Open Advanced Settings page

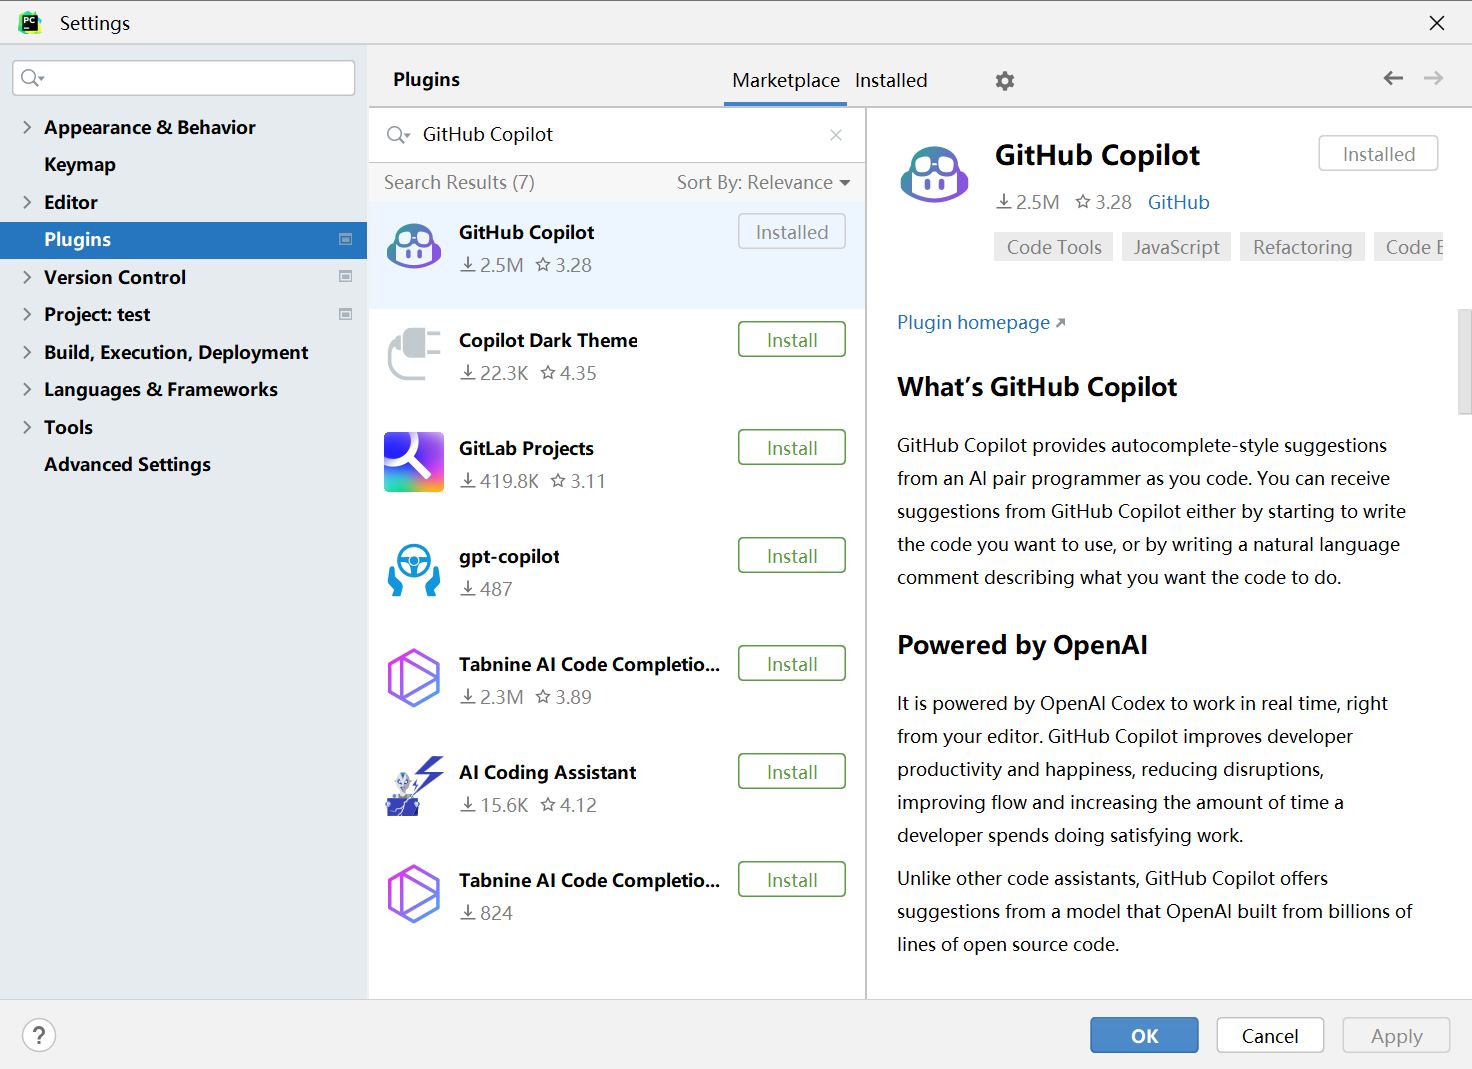click(127, 464)
